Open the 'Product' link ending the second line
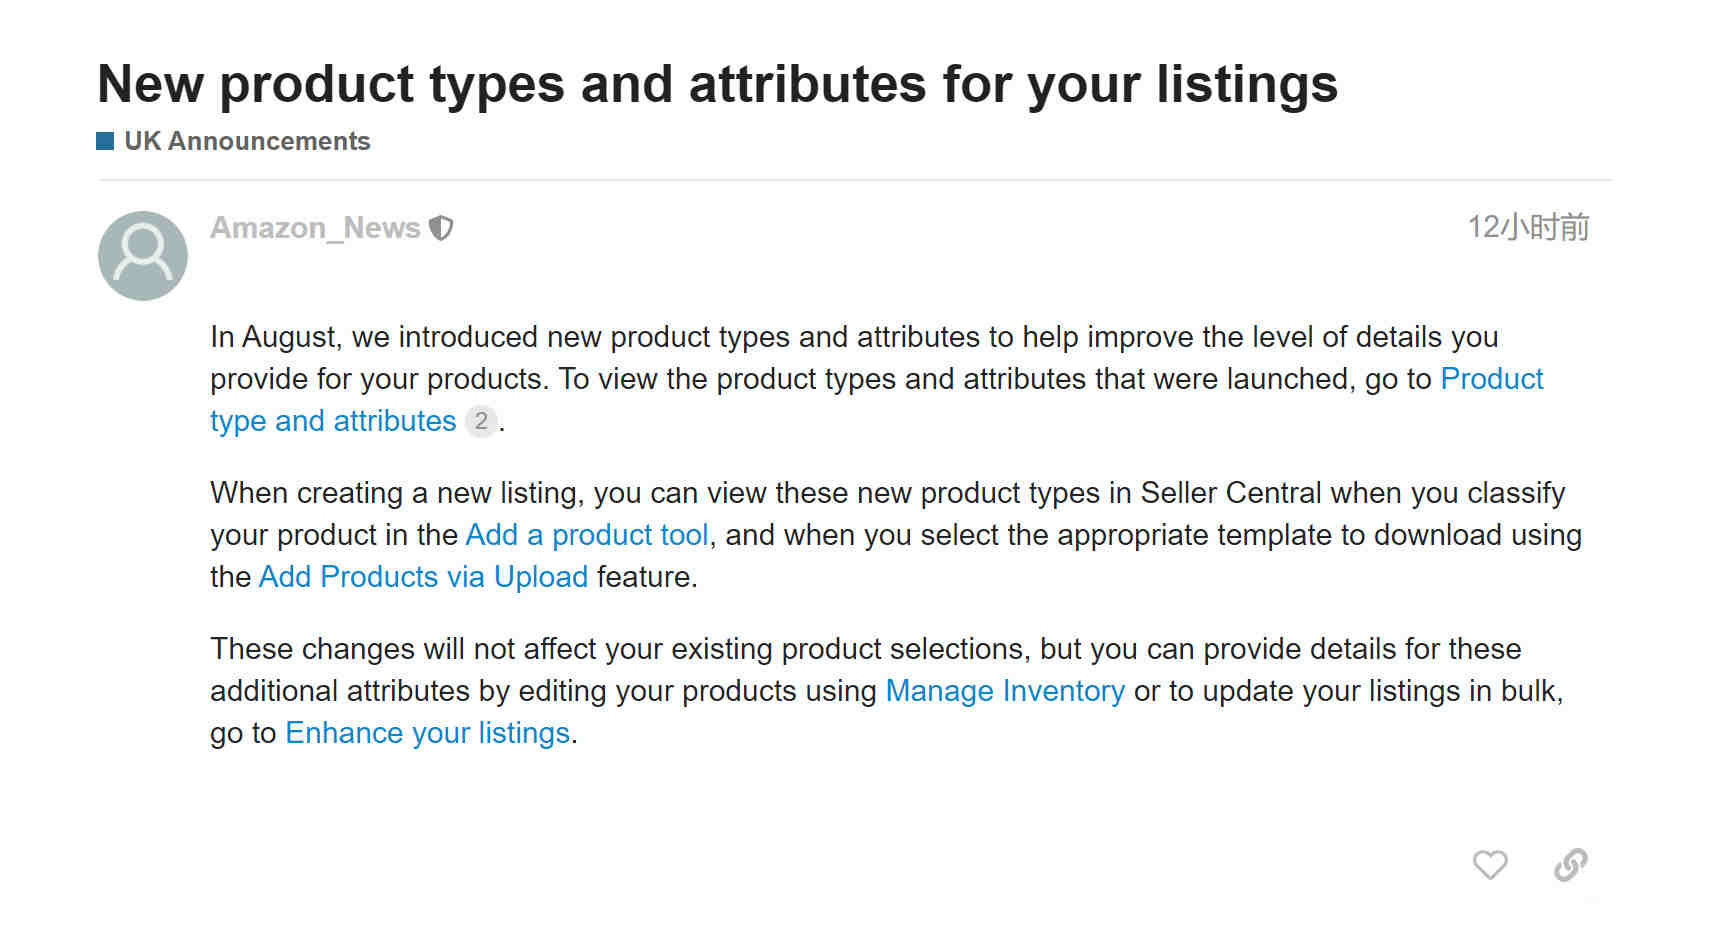 [x=1491, y=379]
